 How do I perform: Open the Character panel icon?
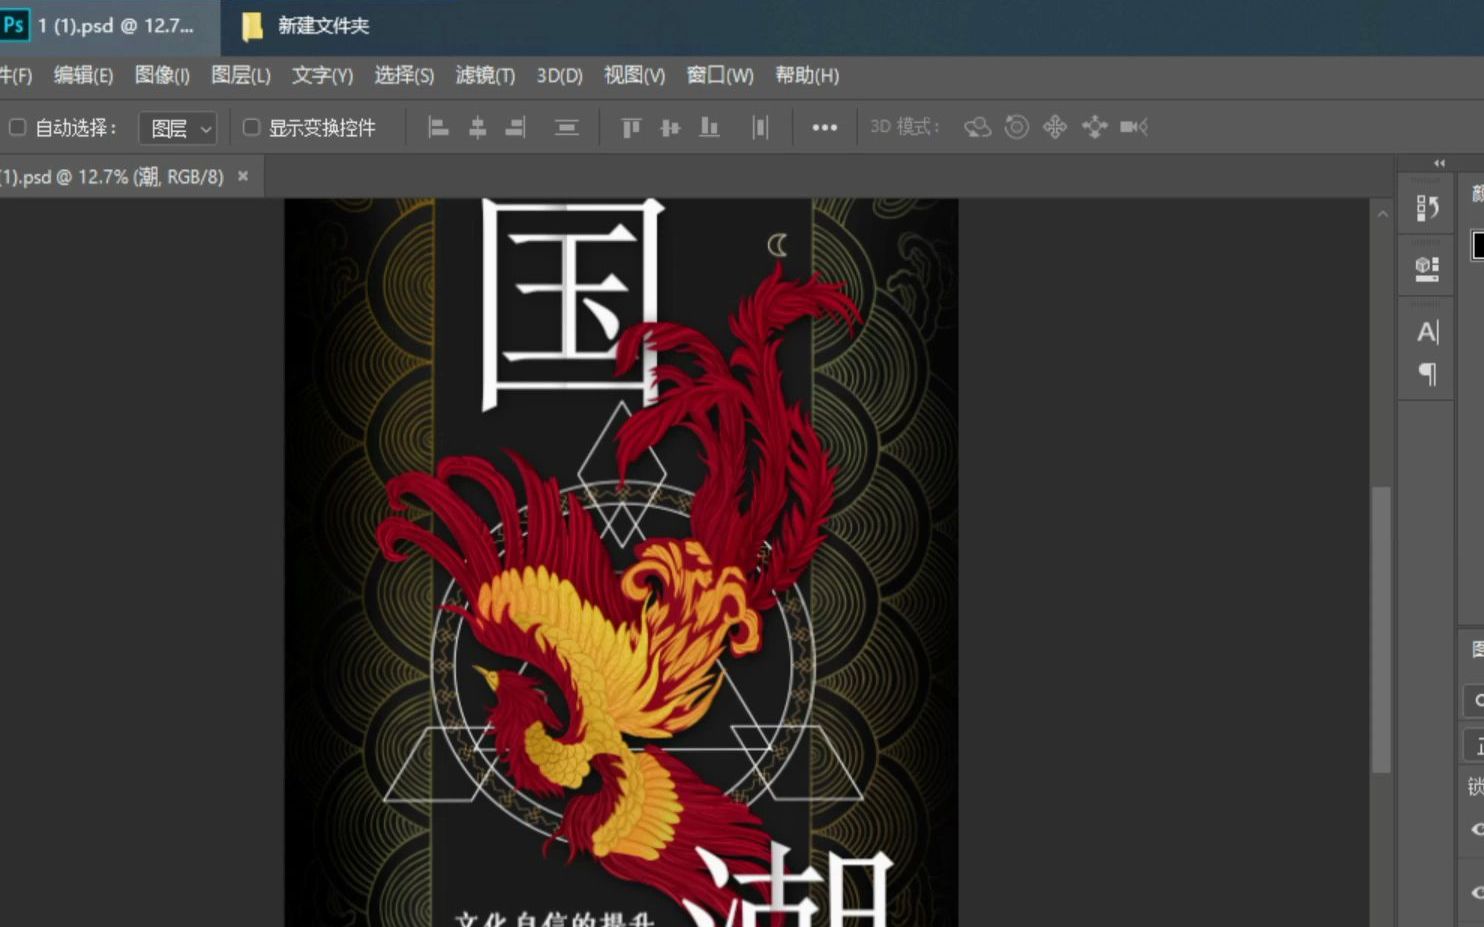[1427, 332]
